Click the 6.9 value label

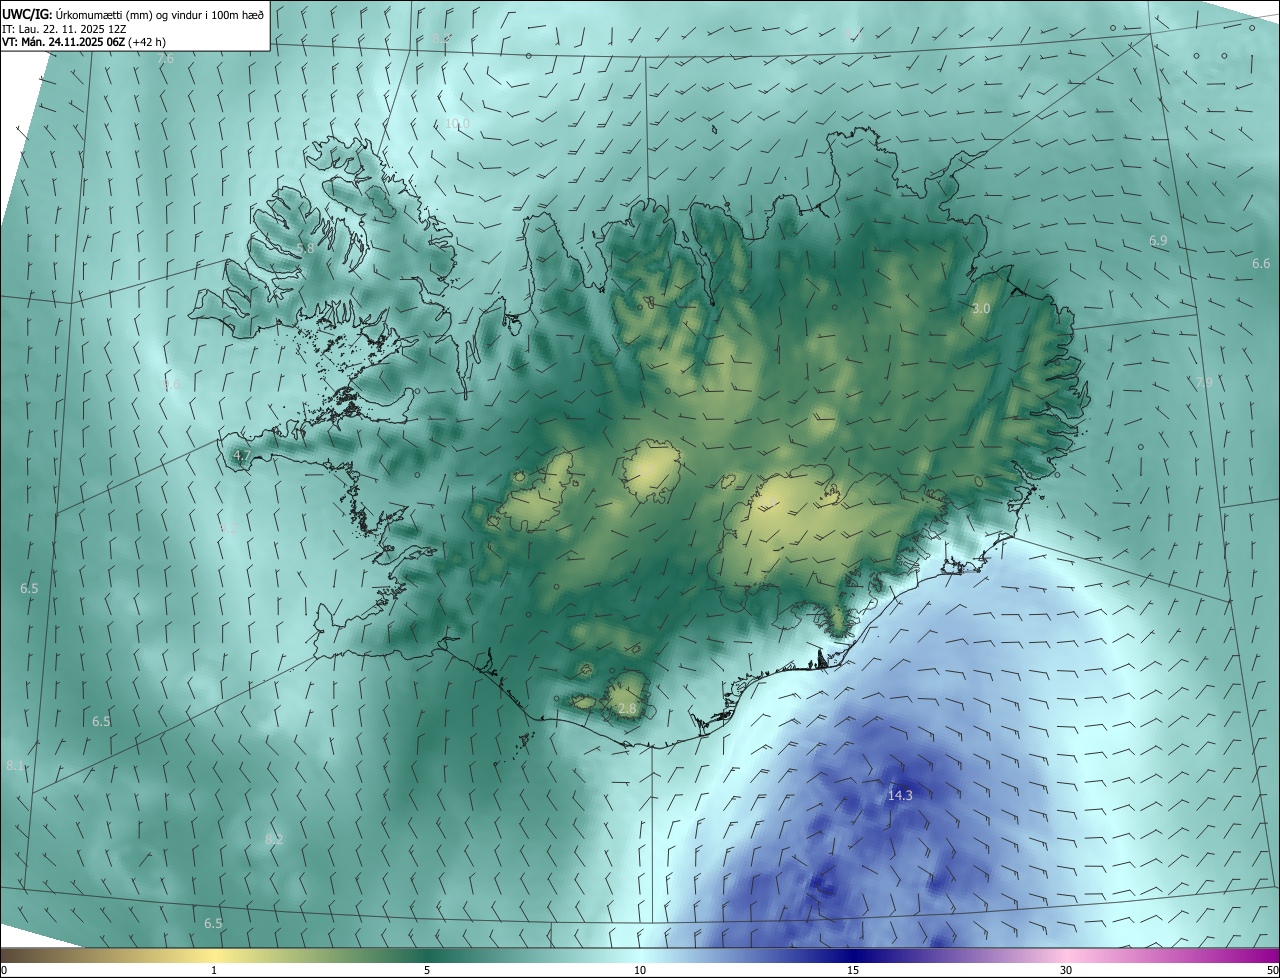[x=1158, y=241]
